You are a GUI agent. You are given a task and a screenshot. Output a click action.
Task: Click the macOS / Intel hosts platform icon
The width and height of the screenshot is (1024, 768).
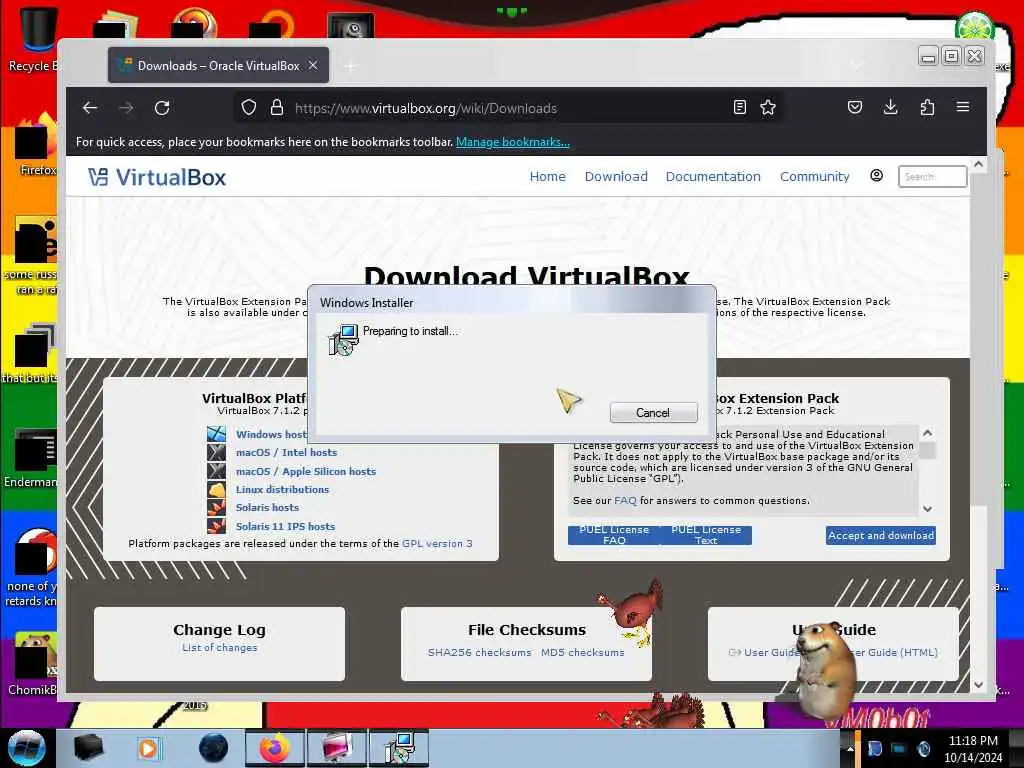click(x=216, y=452)
